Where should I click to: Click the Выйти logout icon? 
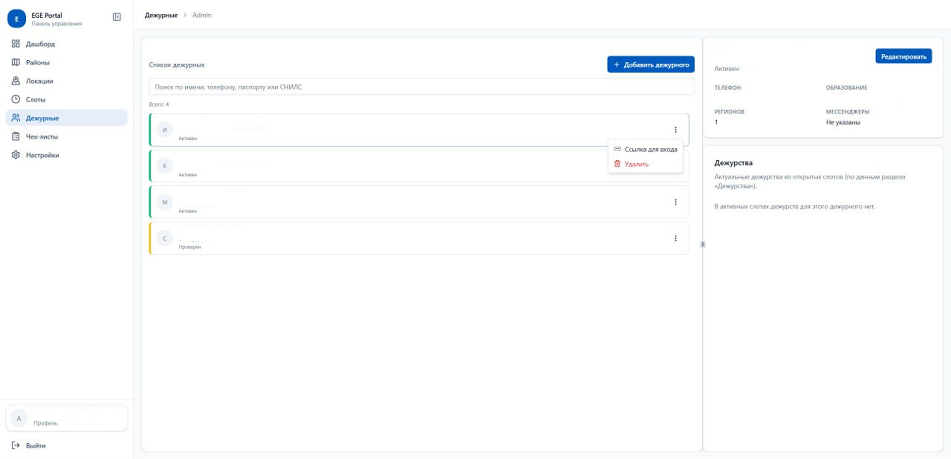16,446
